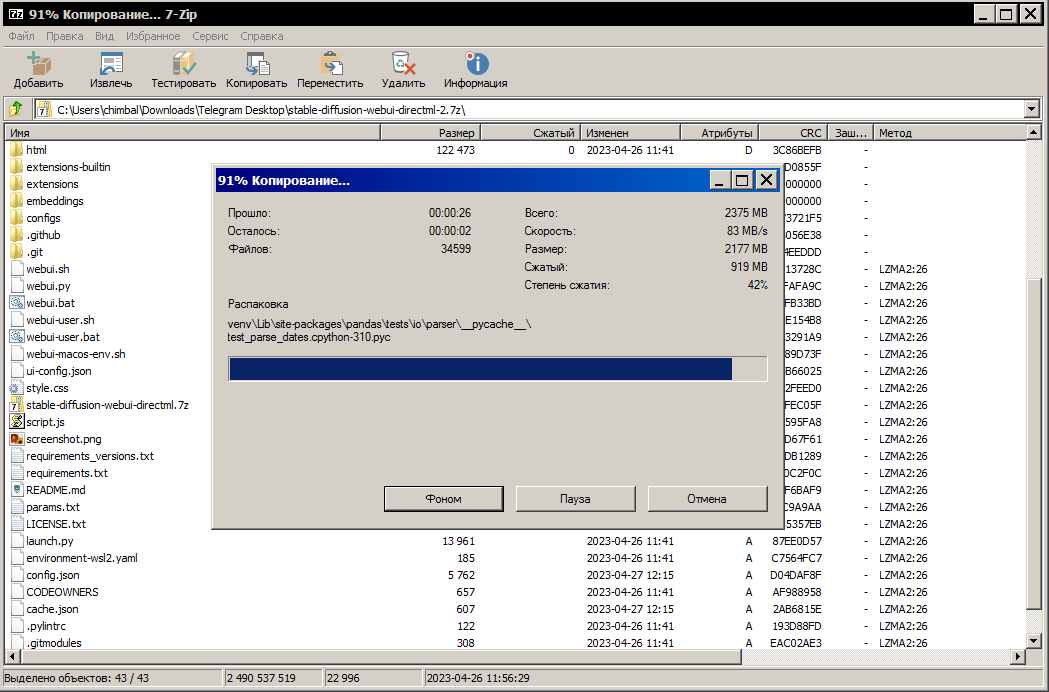The width and height of the screenshot is (1049, 692).
Task: Click the stable-diffusion-webui-directml.7z archive icon
Action: pyautogui.click(x=16, y=405)
